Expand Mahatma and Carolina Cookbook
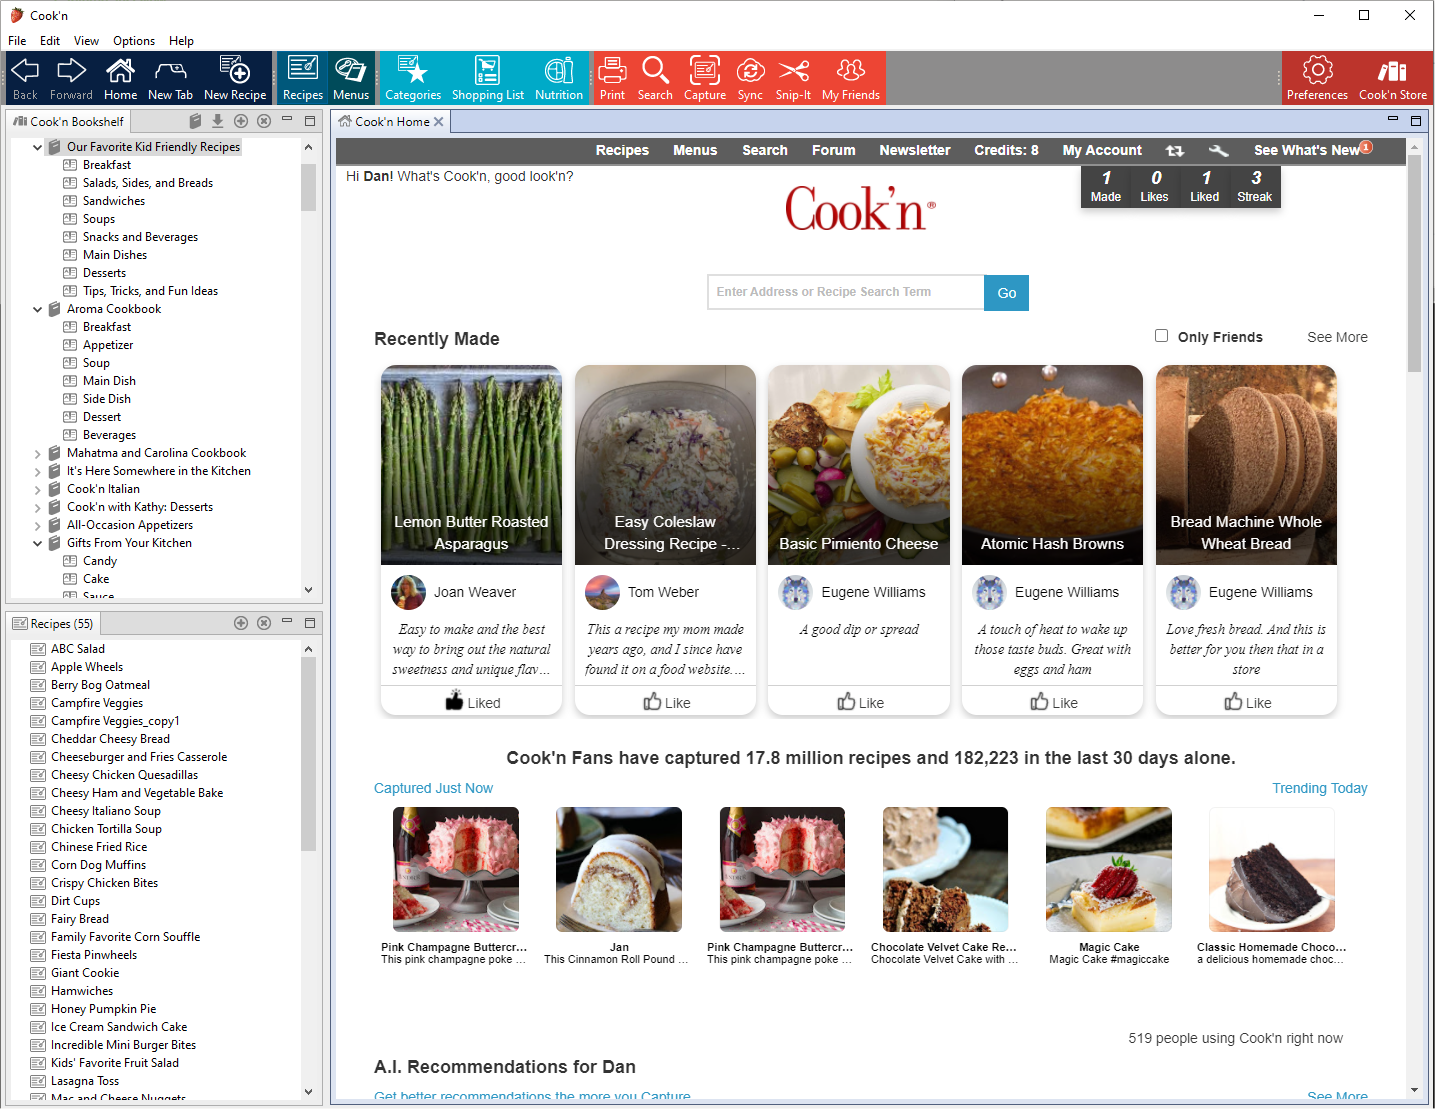This screenshot has width=1435, height=1109. coord(38,453)
